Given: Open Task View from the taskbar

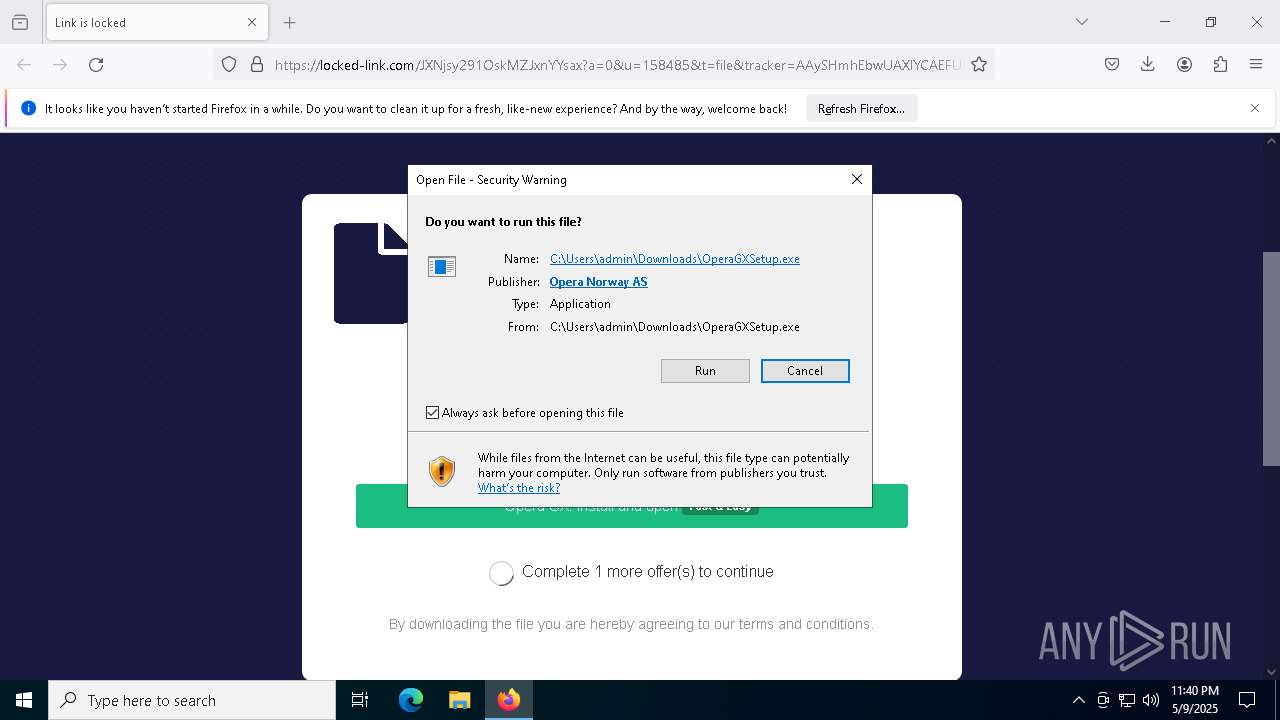Looking at the screenshot, I should tap(360, 700).
